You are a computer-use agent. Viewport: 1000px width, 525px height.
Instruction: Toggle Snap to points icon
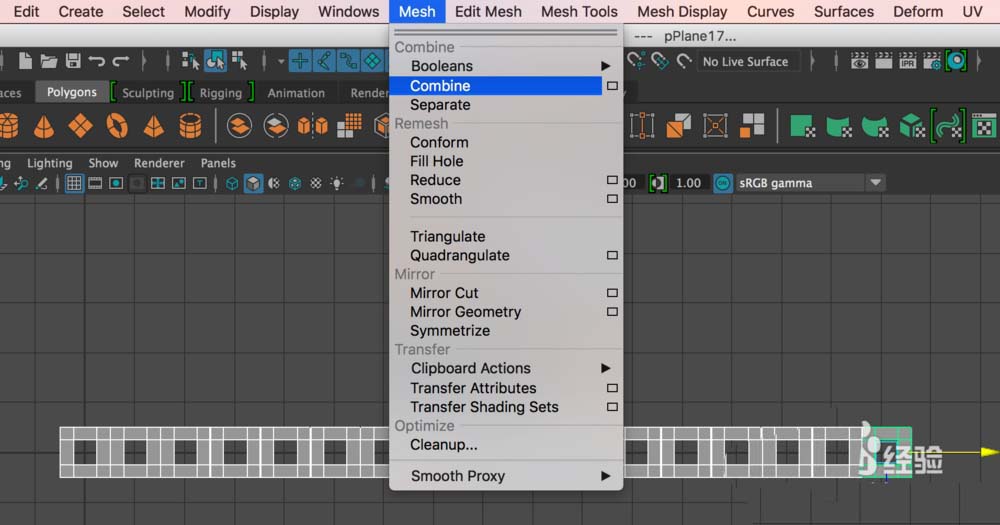coord(348,61)
